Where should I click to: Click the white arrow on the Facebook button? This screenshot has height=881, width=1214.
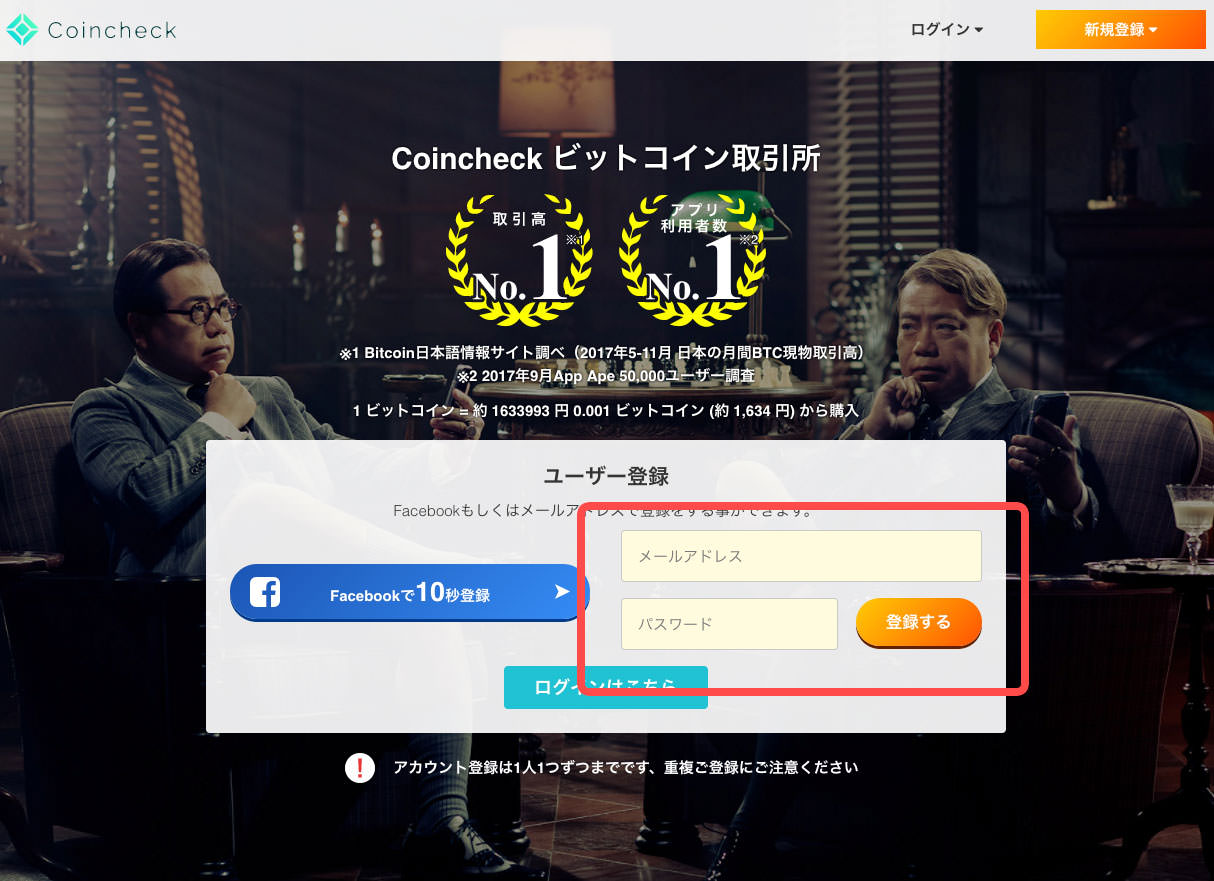[562, 592]
